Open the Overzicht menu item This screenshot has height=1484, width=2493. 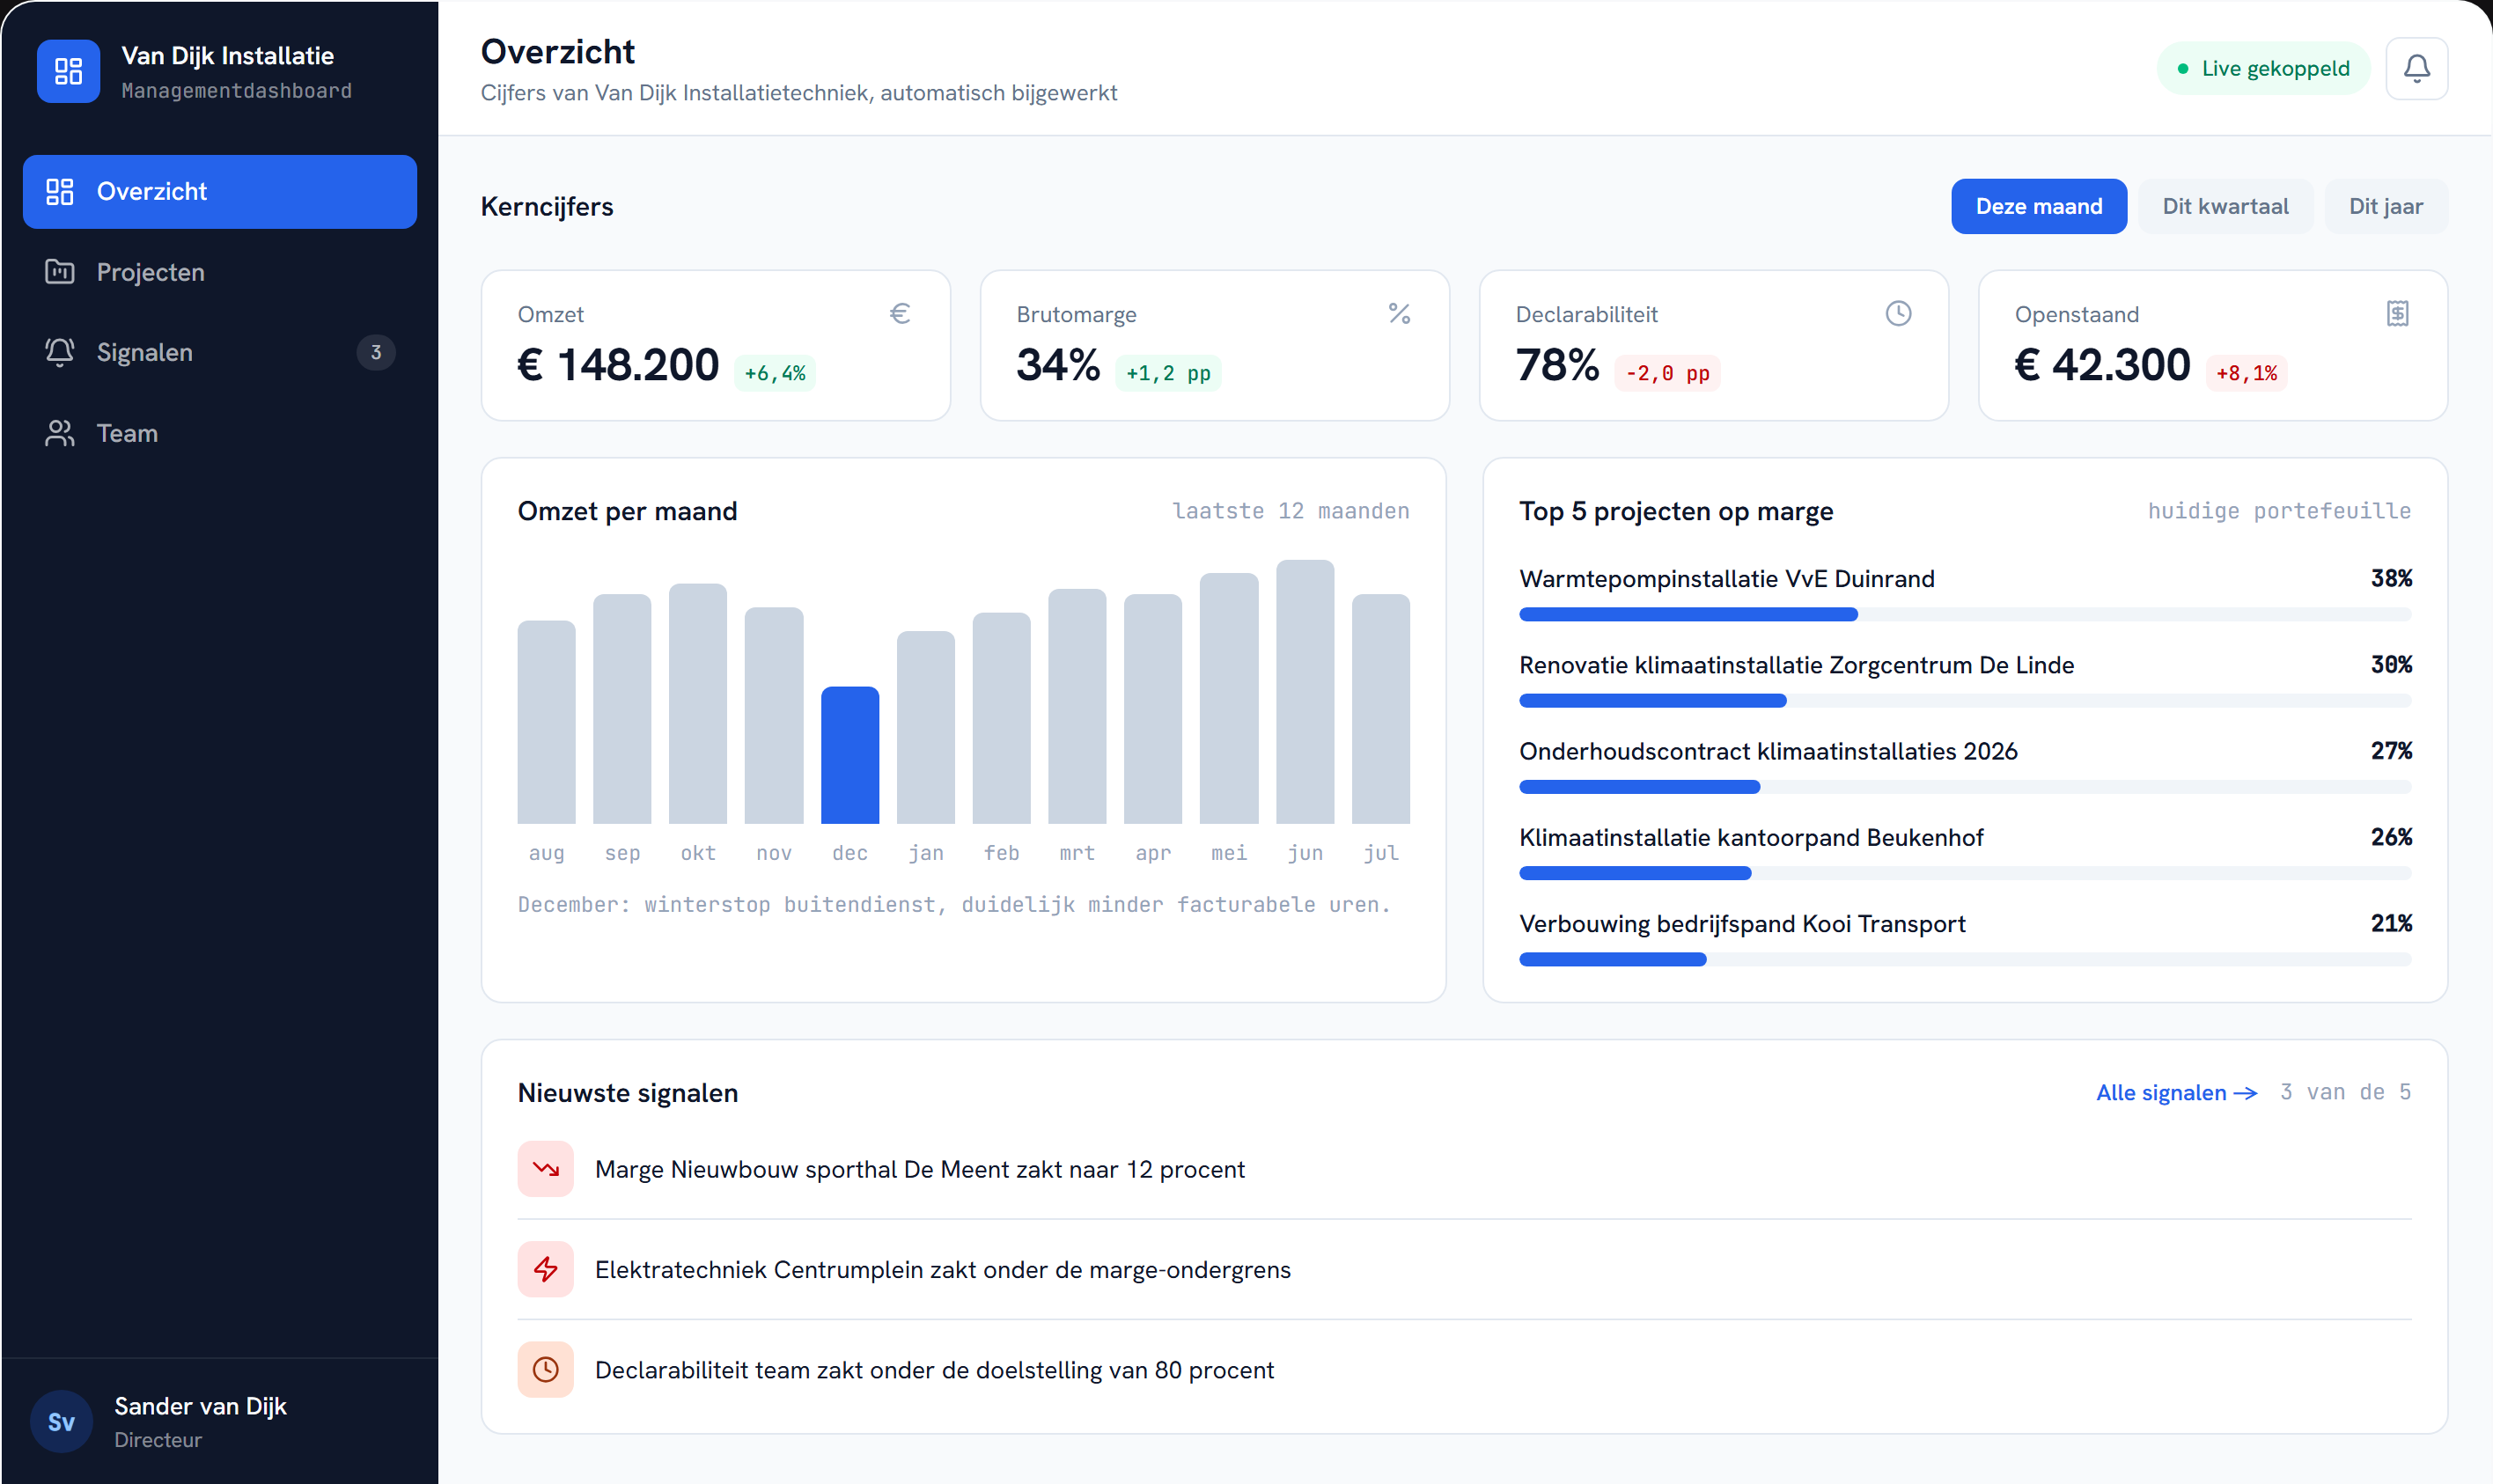click(220, 192)
